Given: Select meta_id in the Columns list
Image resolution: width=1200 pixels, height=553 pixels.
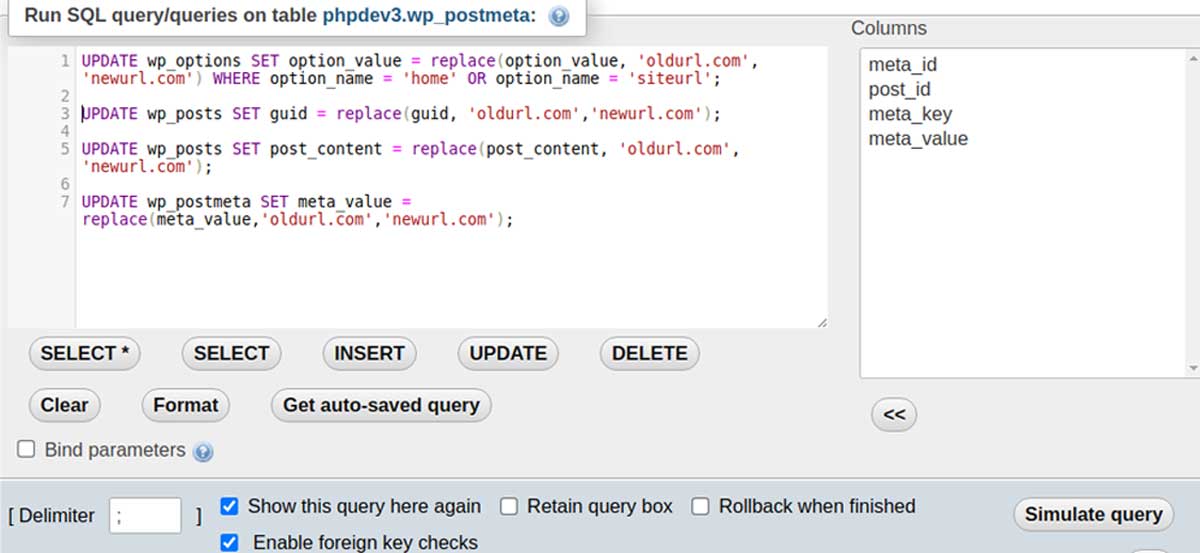Looking at the screenshot, I should (902, 65).
